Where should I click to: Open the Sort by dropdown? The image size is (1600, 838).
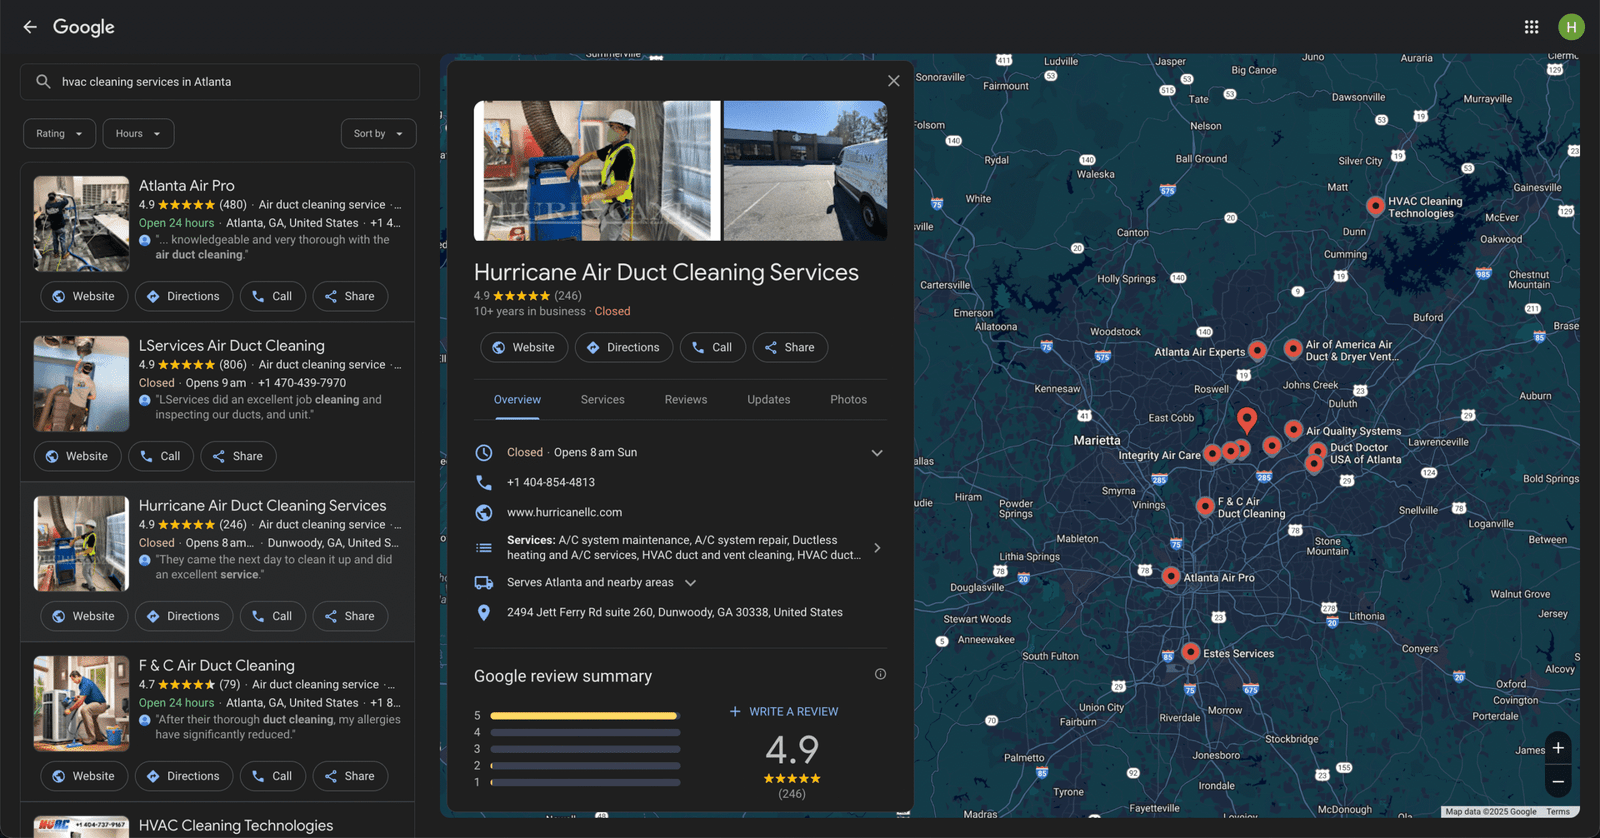click(x=378, y=134)
